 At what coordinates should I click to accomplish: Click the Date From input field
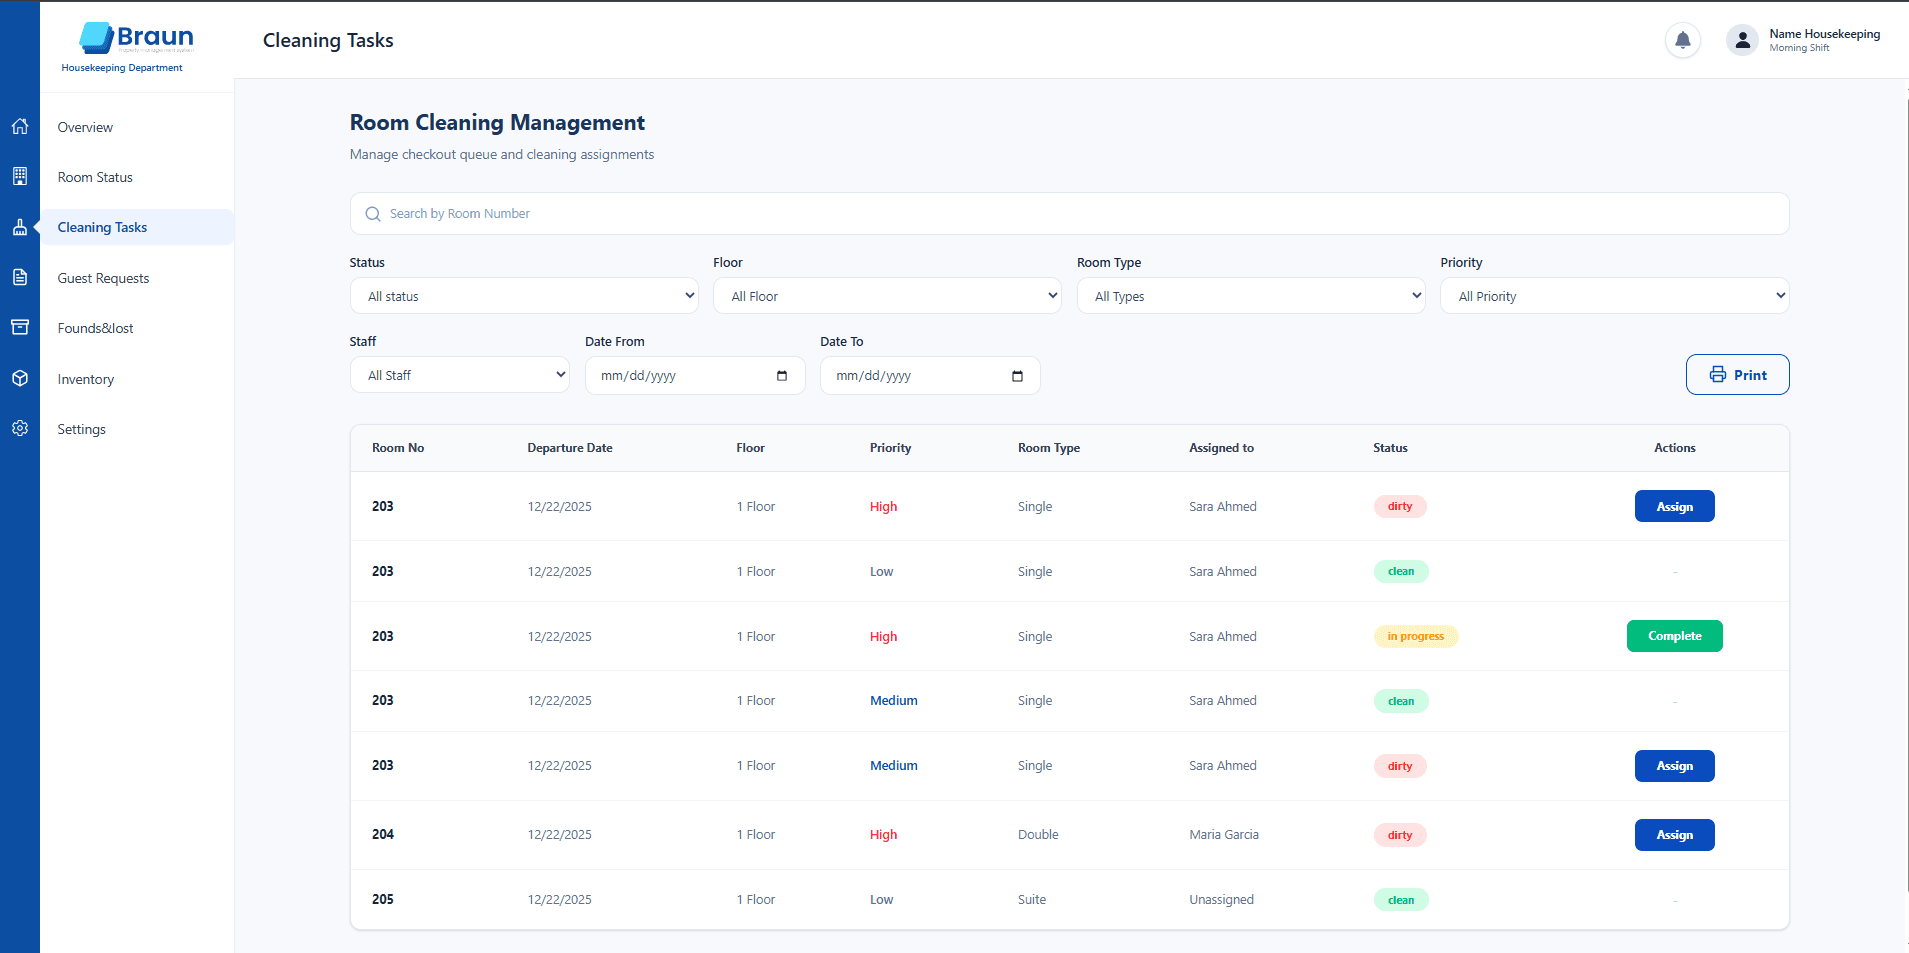coord(695,376)
